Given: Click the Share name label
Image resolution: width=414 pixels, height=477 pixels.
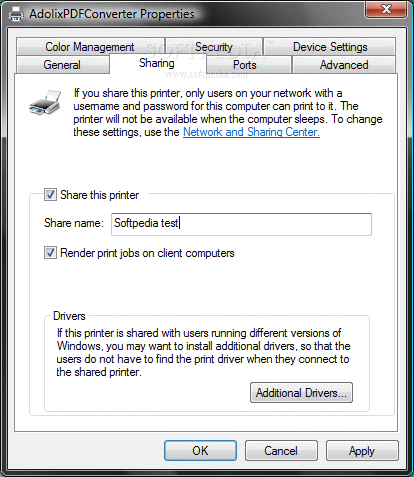Looking at the screenshot, I should pos(74,223).
